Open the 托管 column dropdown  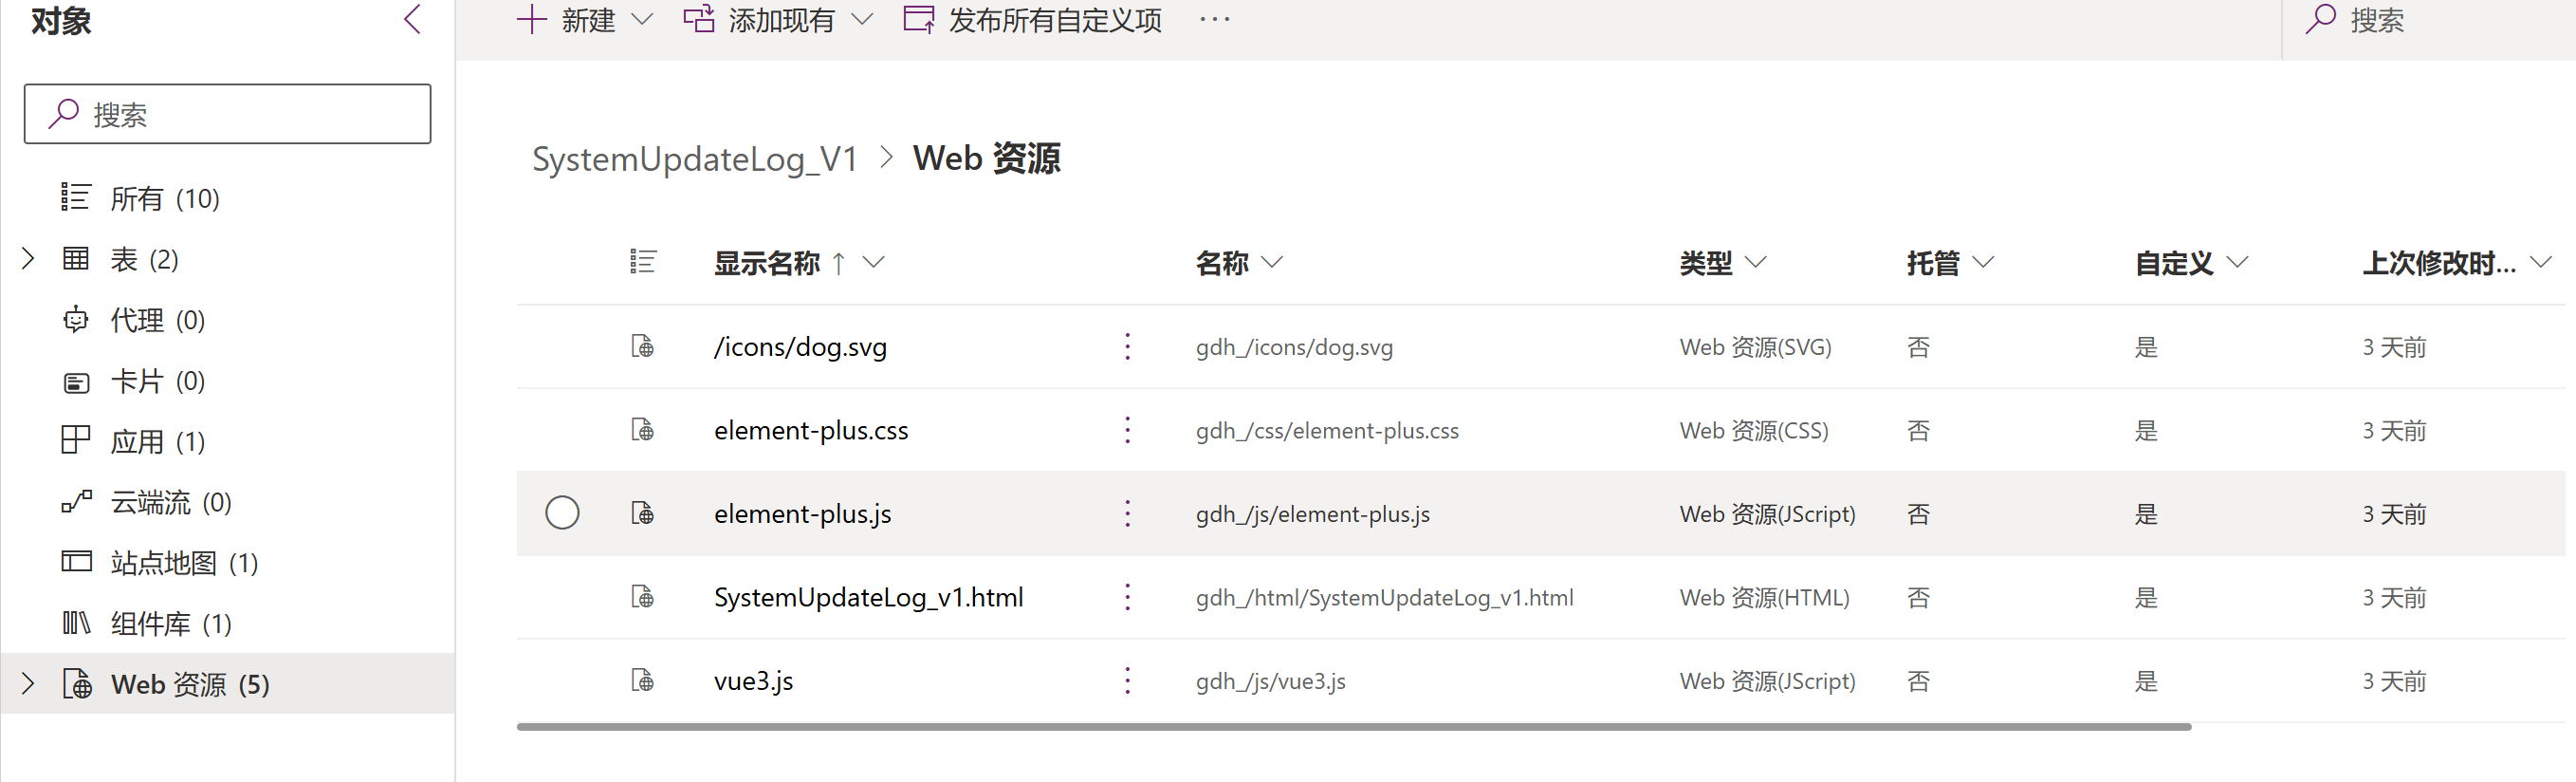tap(1983, 262)
